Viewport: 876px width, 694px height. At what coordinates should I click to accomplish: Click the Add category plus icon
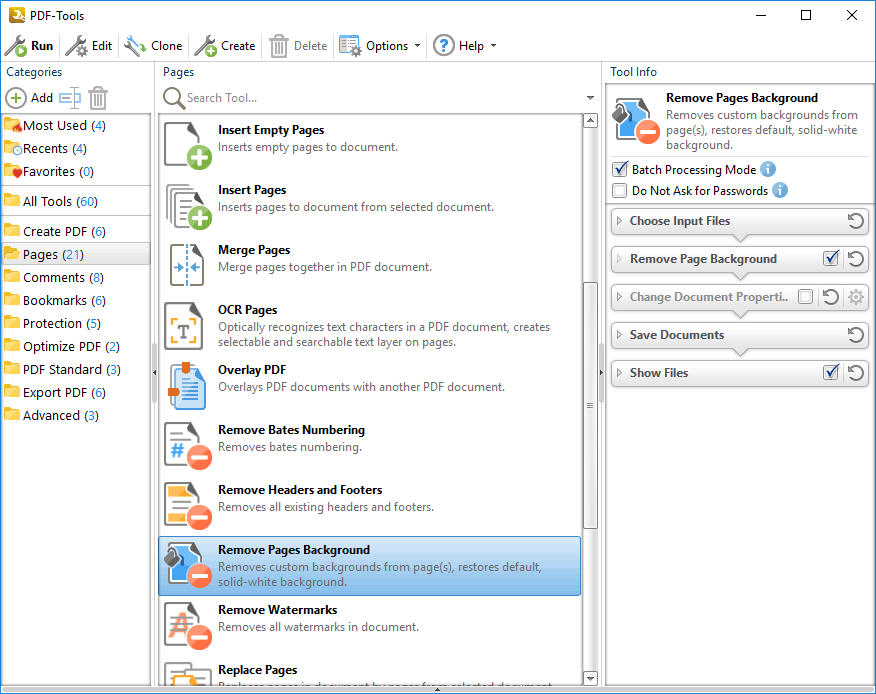pos(17,98)
